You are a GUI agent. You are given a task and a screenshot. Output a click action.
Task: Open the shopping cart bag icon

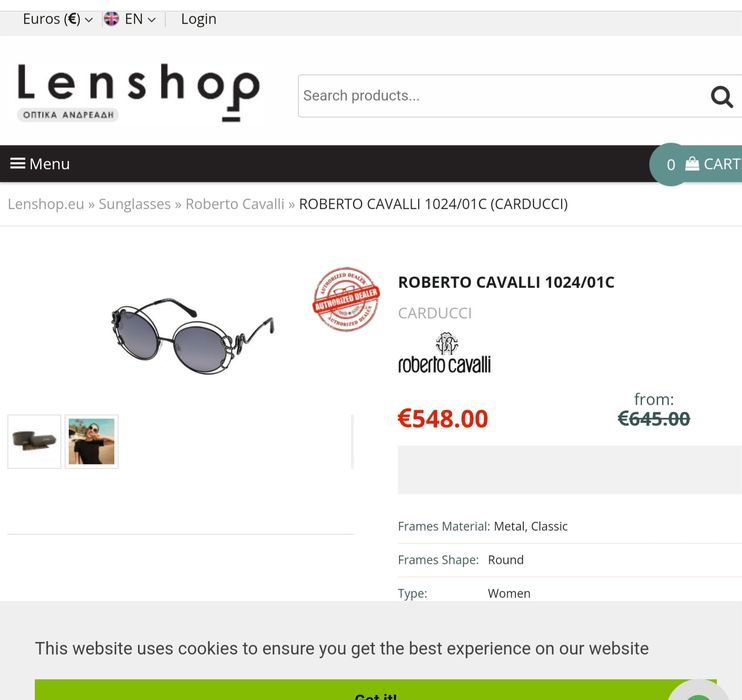pos(692,164)
